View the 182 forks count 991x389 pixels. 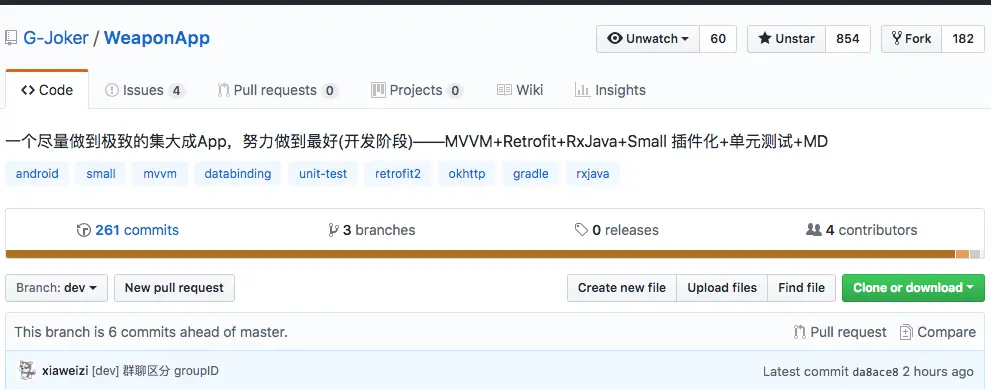(x=963, y=39)
